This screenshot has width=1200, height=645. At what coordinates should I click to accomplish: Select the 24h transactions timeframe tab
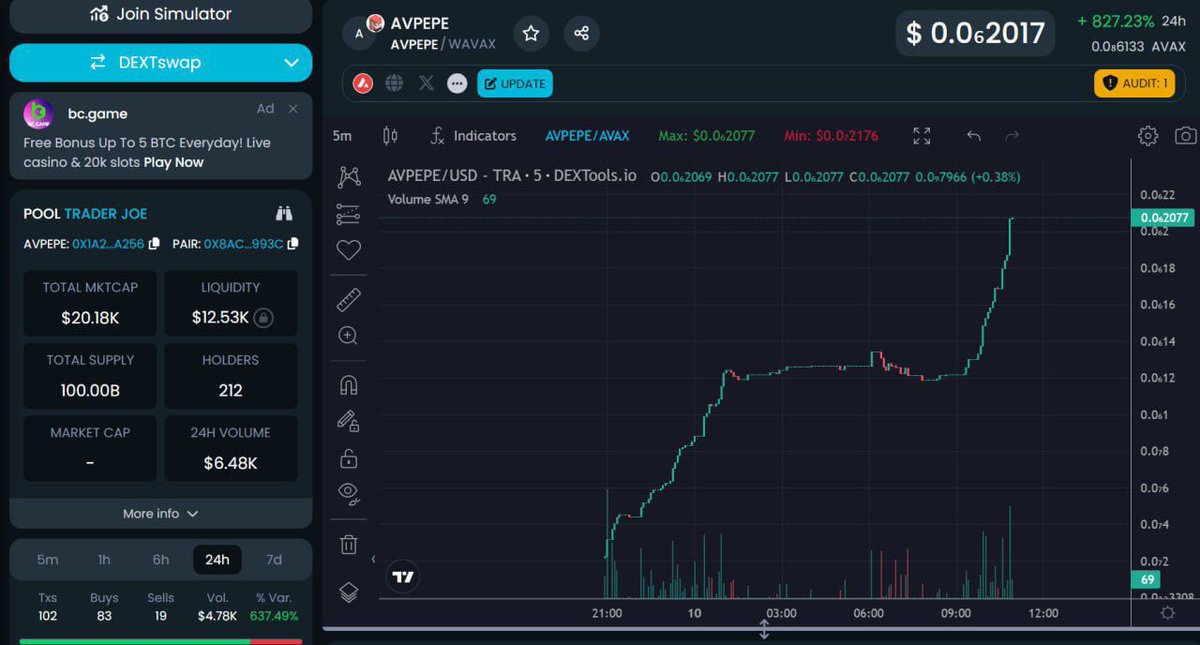217,560
